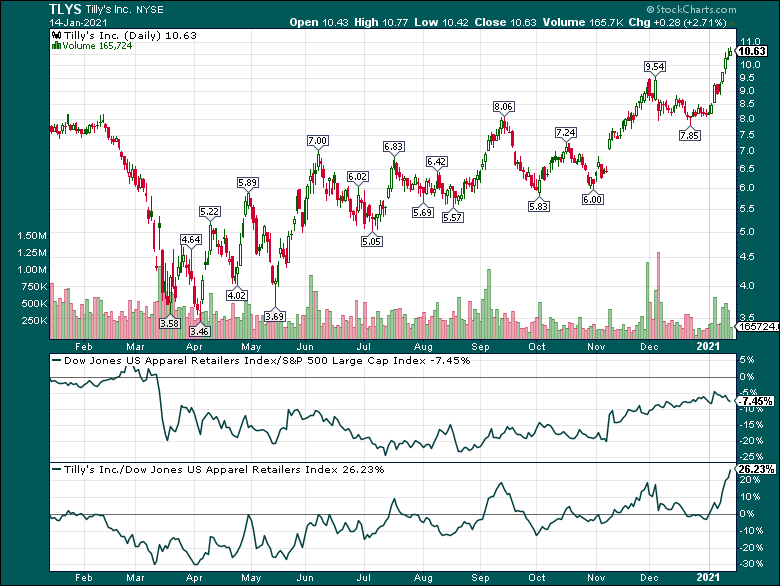Click the candlestick icon beside Tilly's Inc. (Daily)
This screenshot has width=780, height=586.
pyautogui.click(x=56, y=35)
